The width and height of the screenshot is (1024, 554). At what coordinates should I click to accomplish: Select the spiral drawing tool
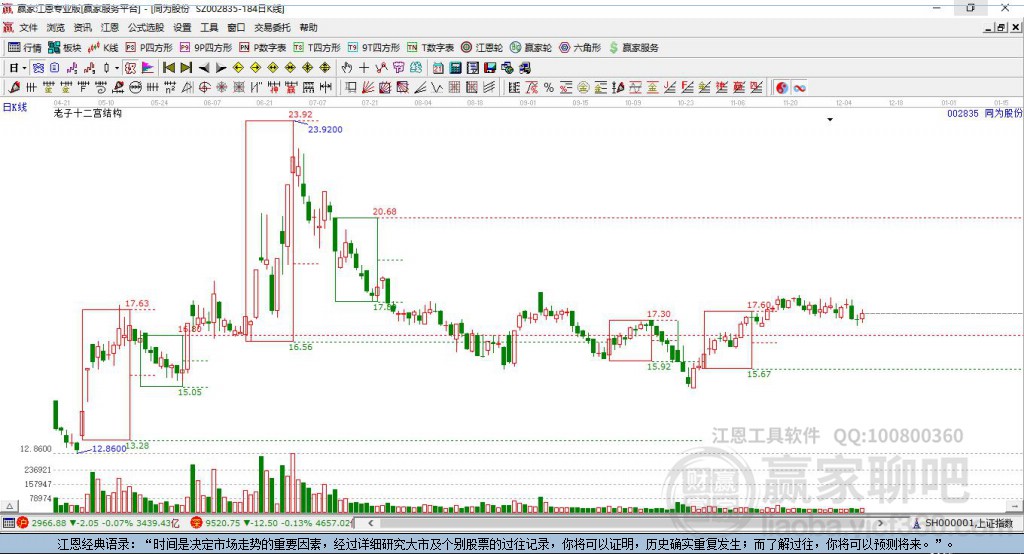[x=101, y=88]
